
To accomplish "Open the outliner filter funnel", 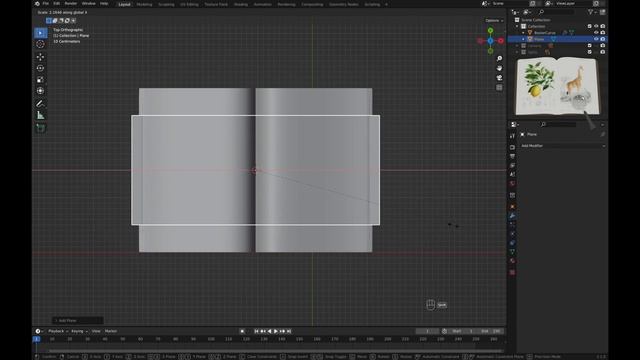I will point(590,12).
